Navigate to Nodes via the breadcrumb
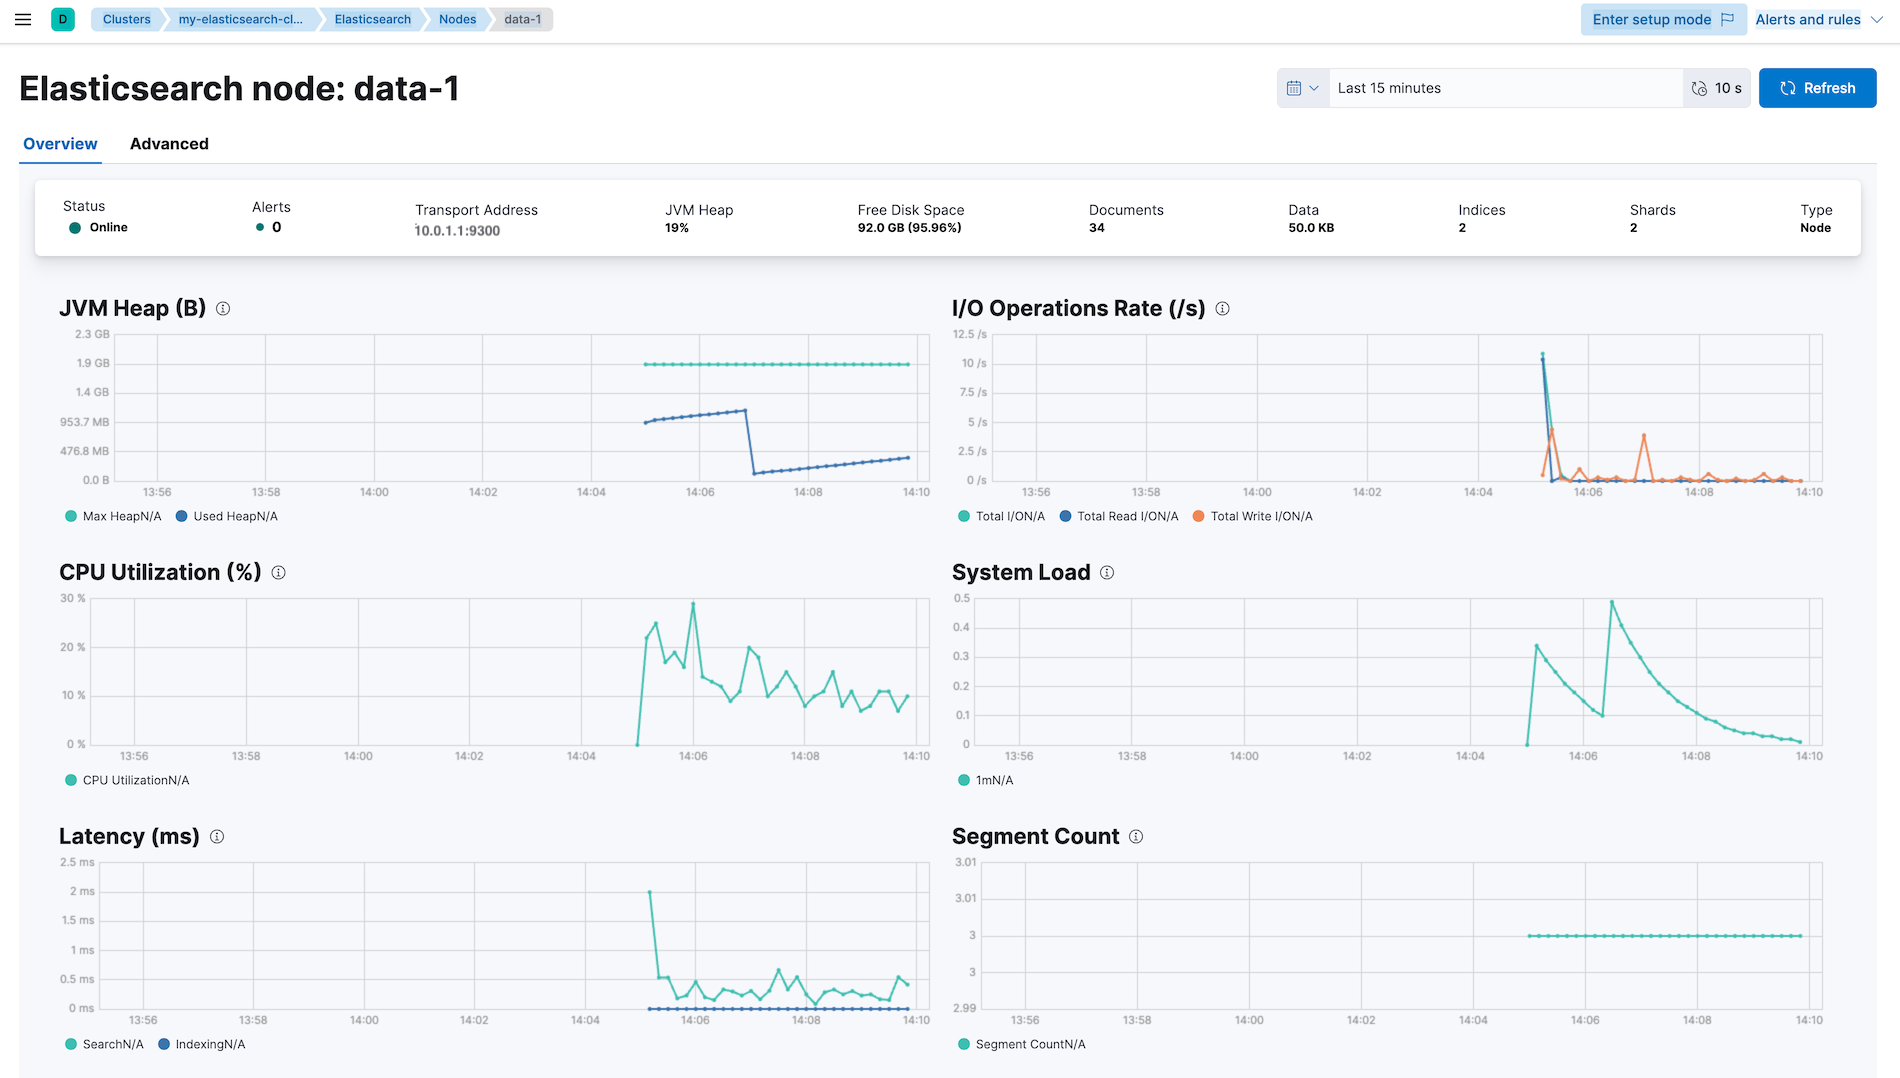The width and height of the screenshot is (1900, 1078). coord(456,19)
